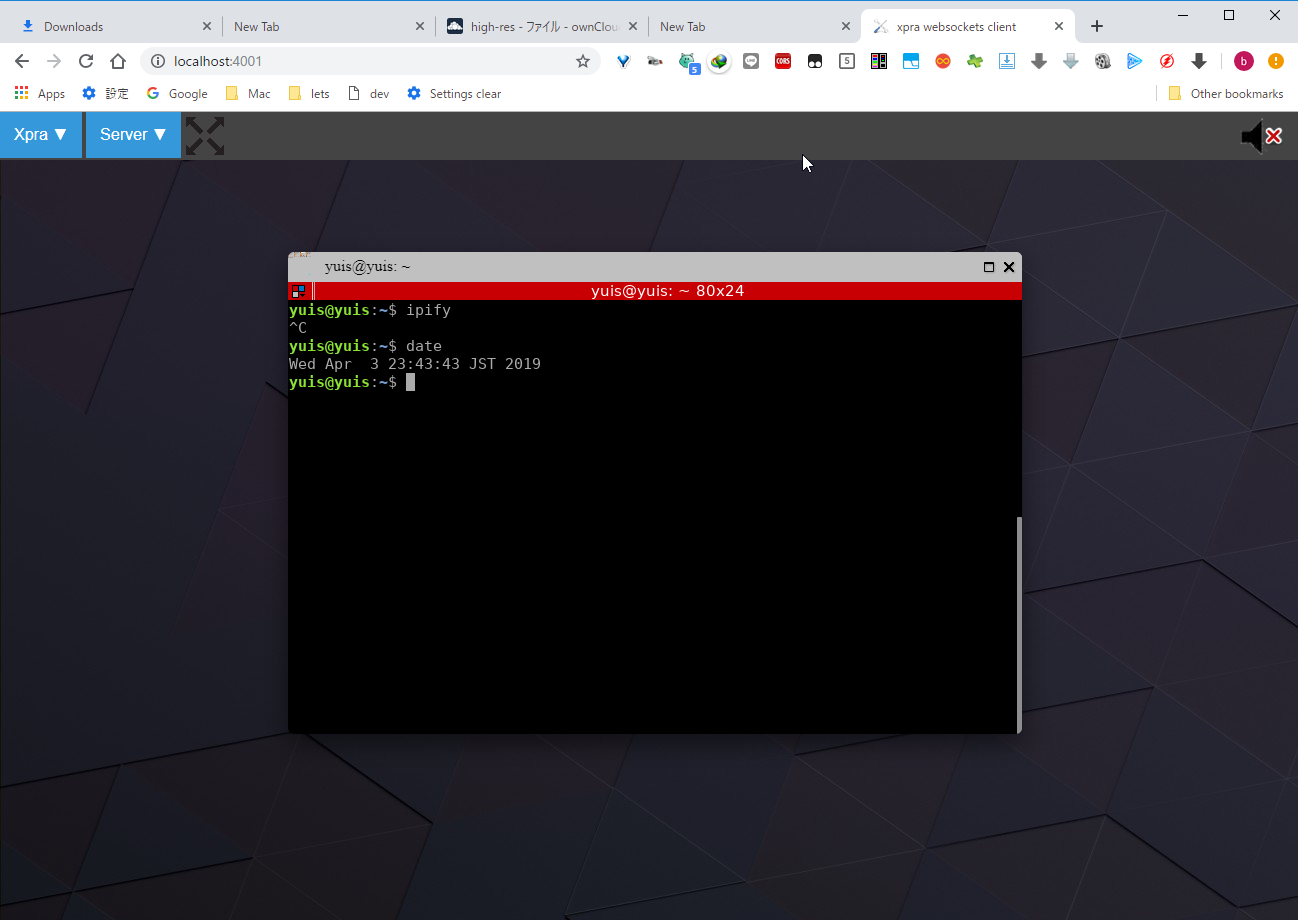1298x920 pixels.
Task: Open the Other bookmarks folder
Action: click(x=1226, y=94)
